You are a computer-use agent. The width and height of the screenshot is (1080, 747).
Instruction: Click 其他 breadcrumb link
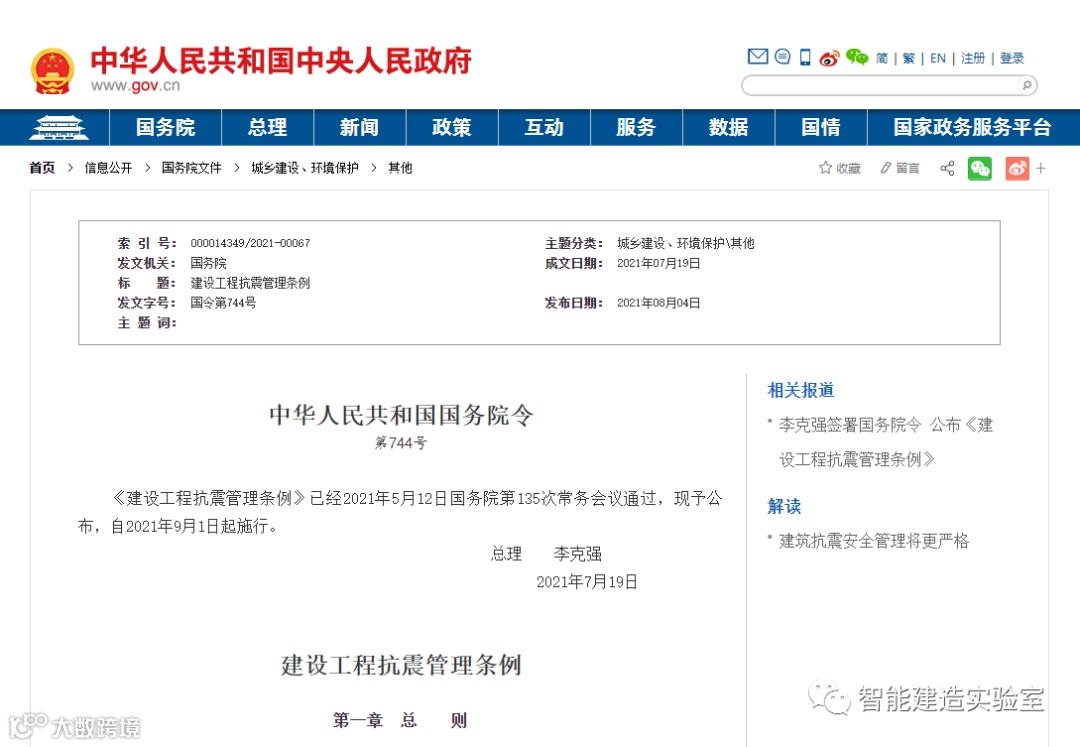pos(400,168)
